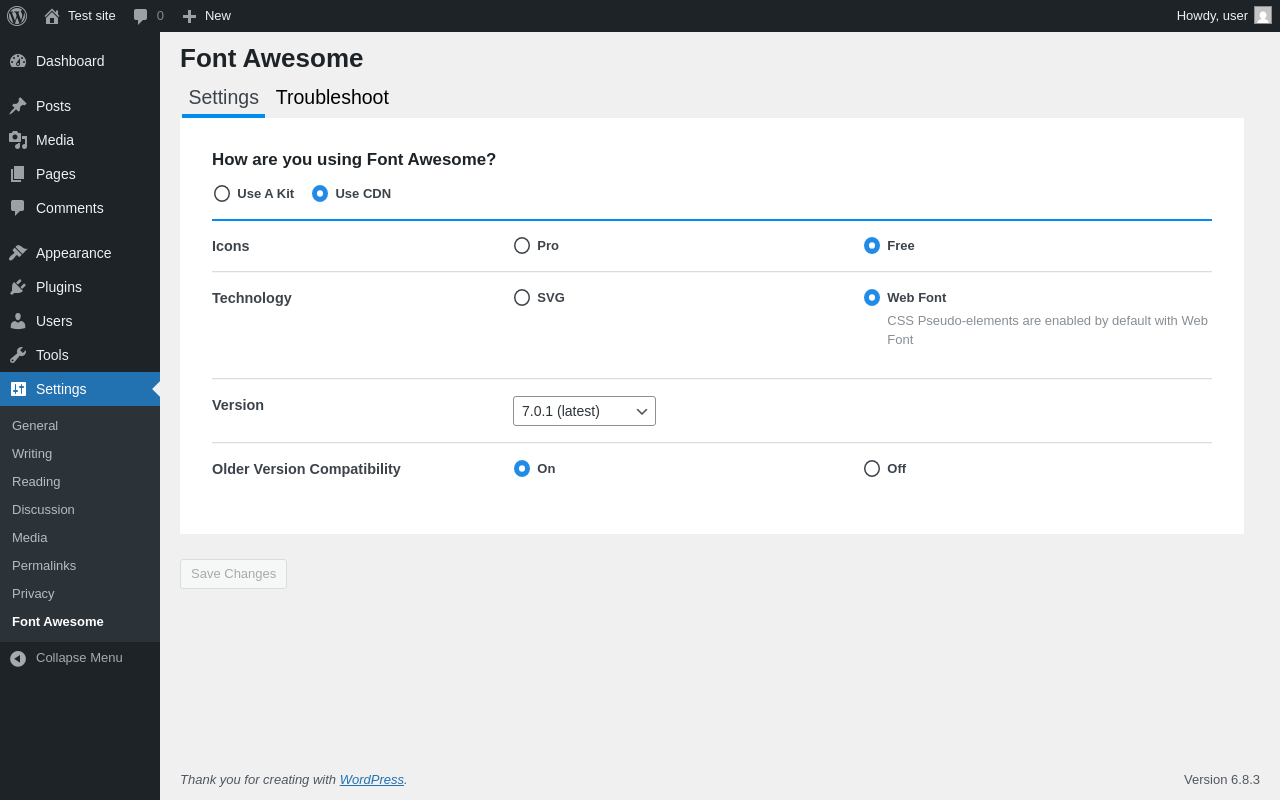This screenshot has width=1280, height=800.
Task: Select the Use A Kit radio button
Action: (222, 194)
